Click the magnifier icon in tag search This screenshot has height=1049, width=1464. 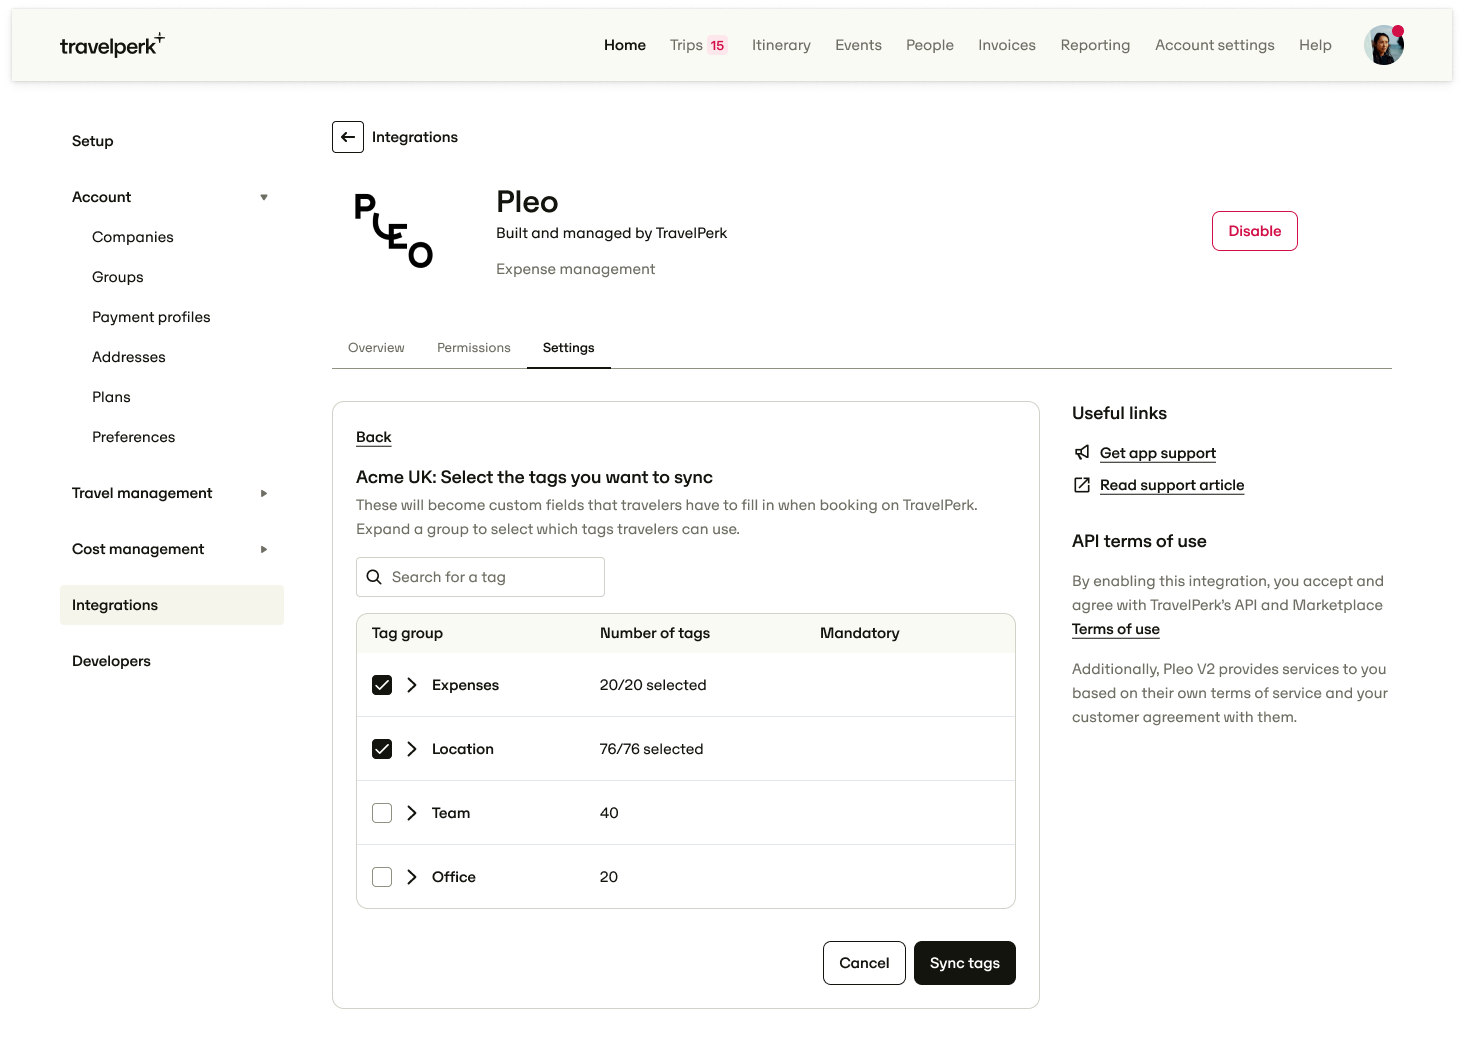pyautogui.click(x=374, y=577)
